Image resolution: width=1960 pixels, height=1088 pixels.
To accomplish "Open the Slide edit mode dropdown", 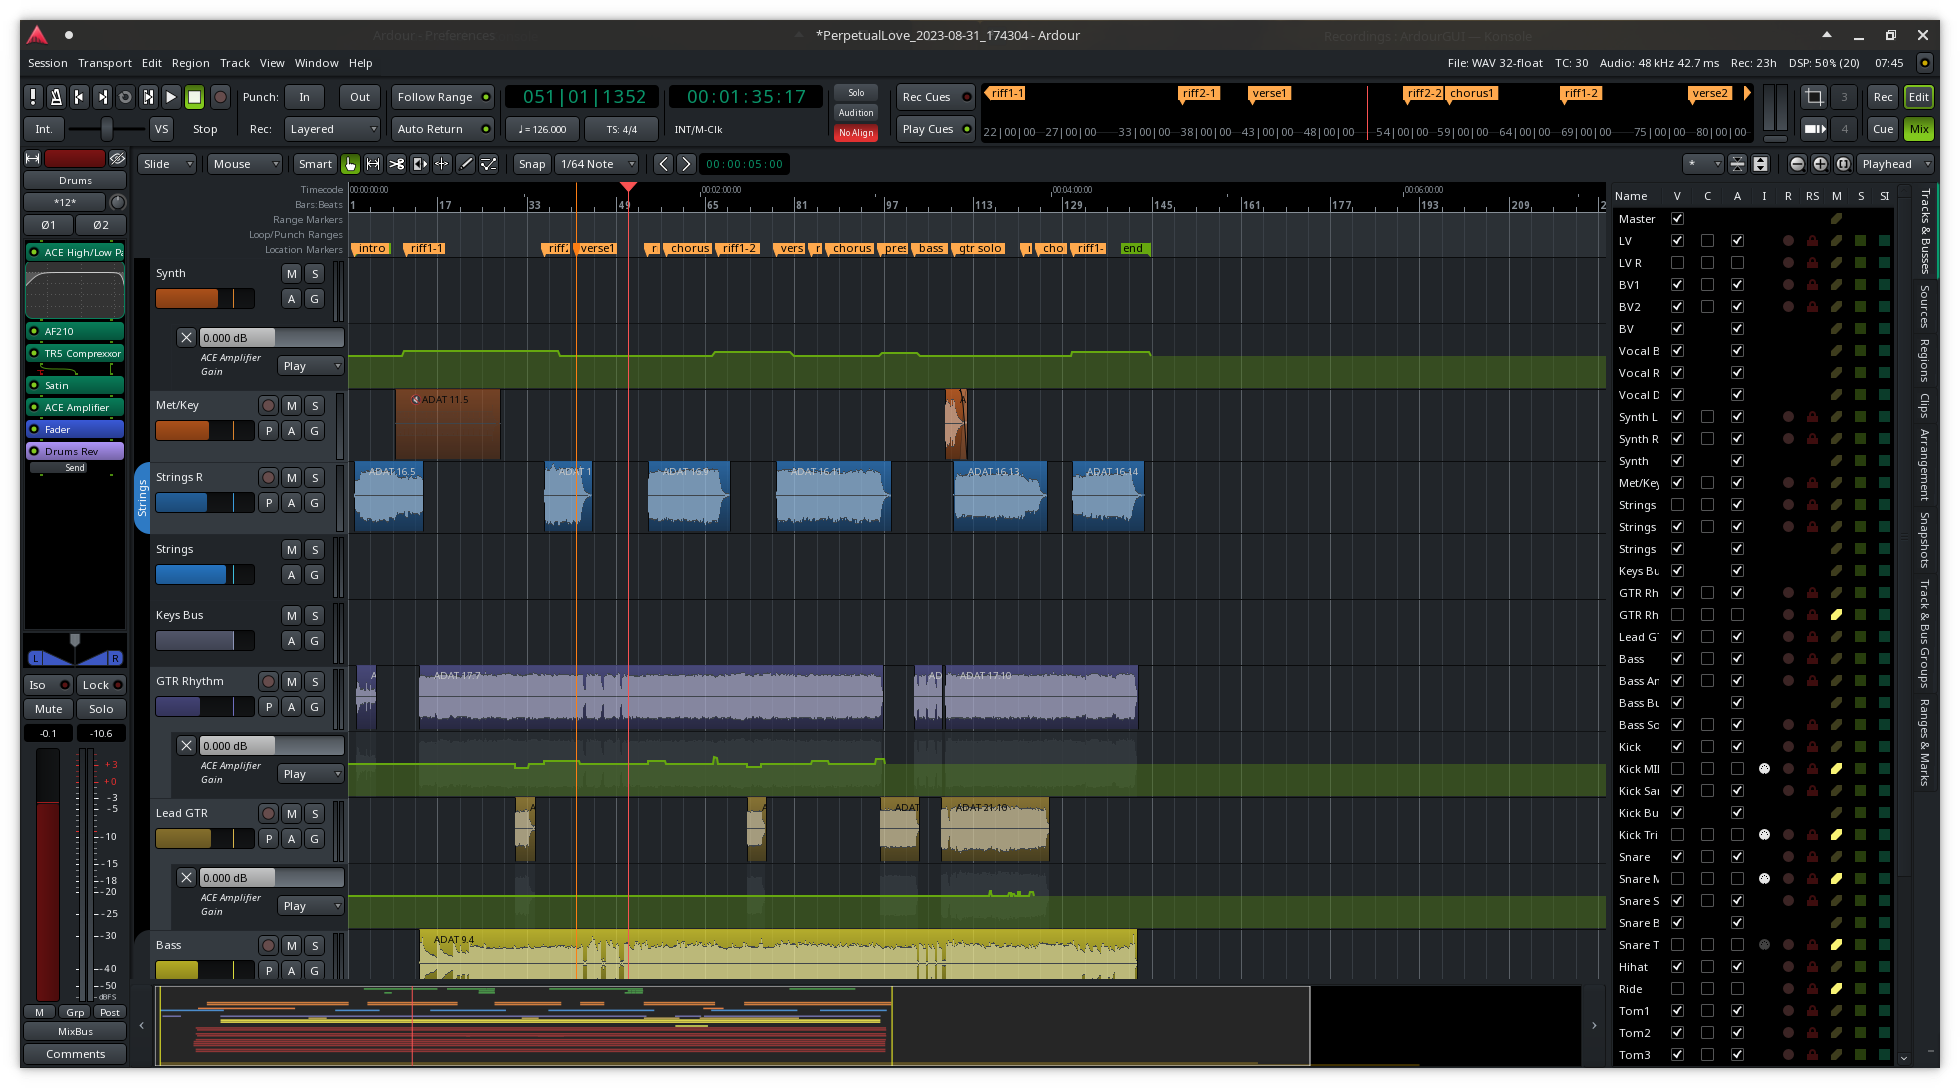I will click(167, 164).
